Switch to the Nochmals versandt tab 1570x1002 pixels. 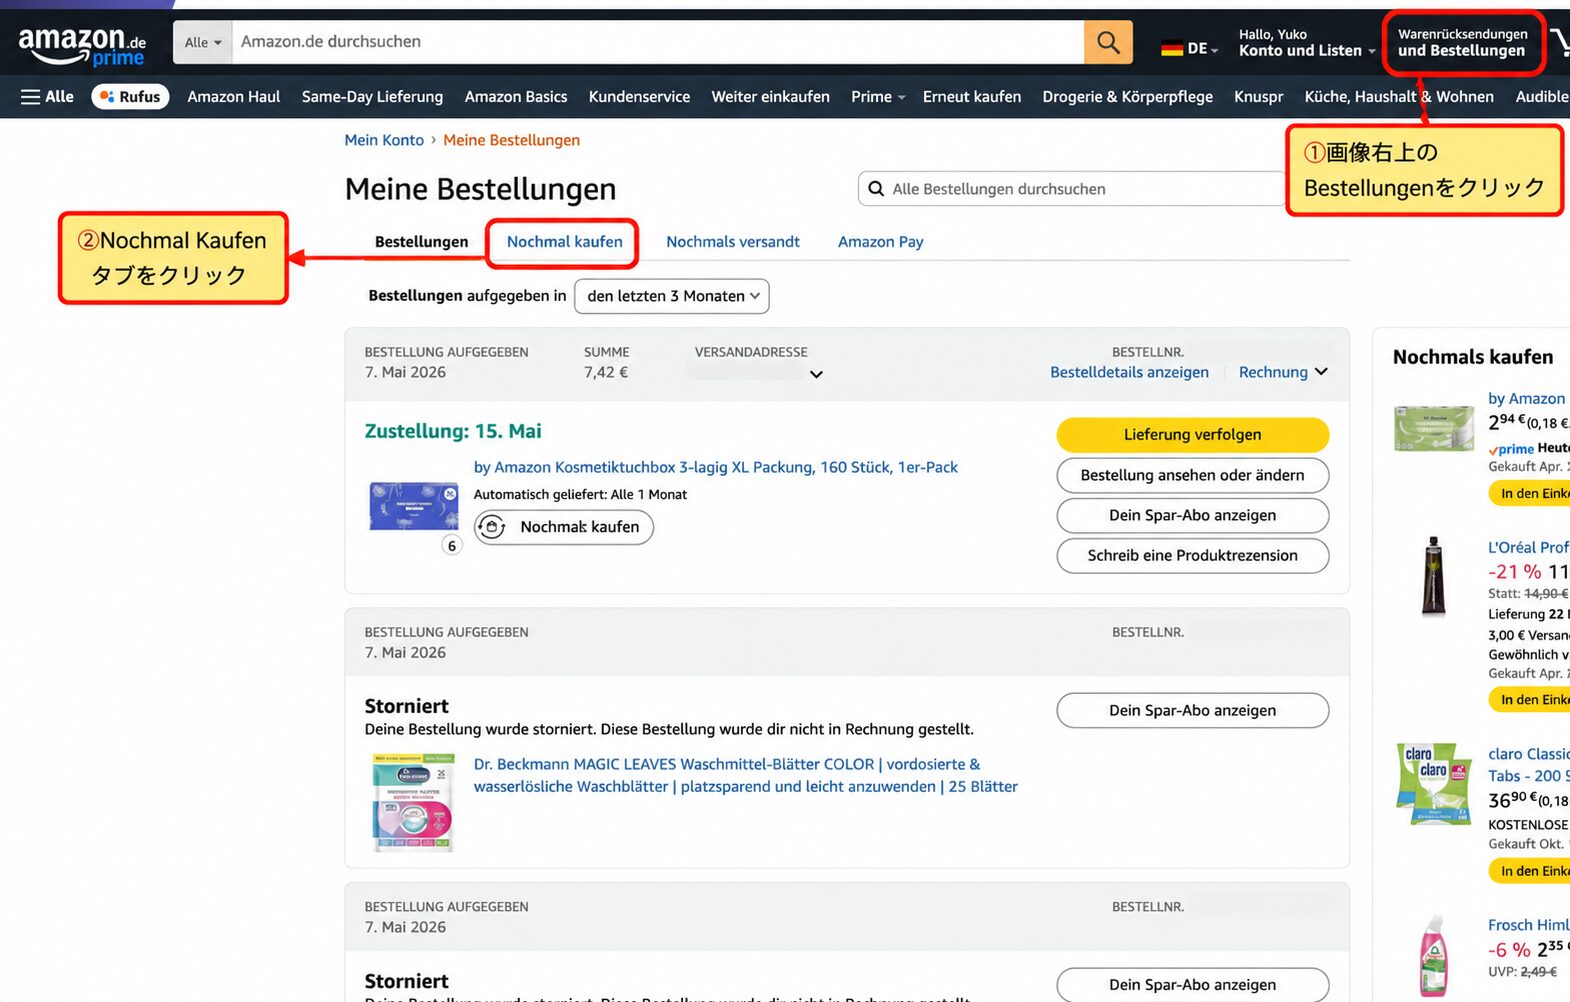(733, 242)
